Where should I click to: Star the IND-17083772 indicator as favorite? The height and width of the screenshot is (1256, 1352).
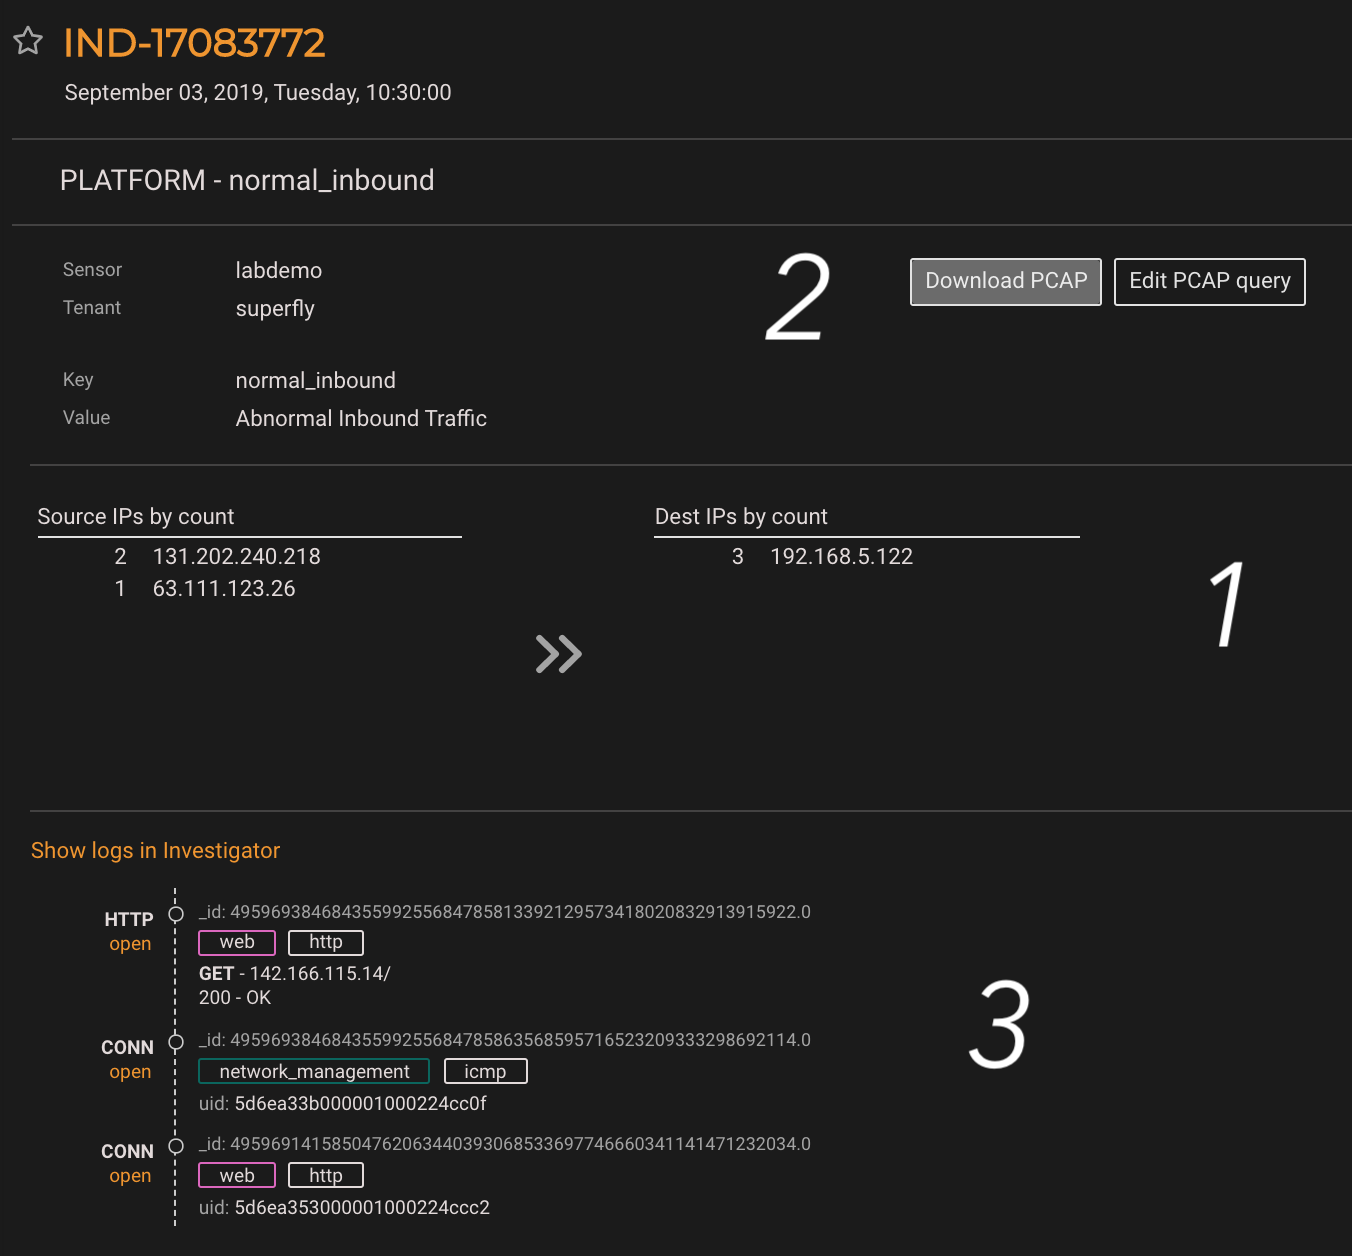point(28,41)
